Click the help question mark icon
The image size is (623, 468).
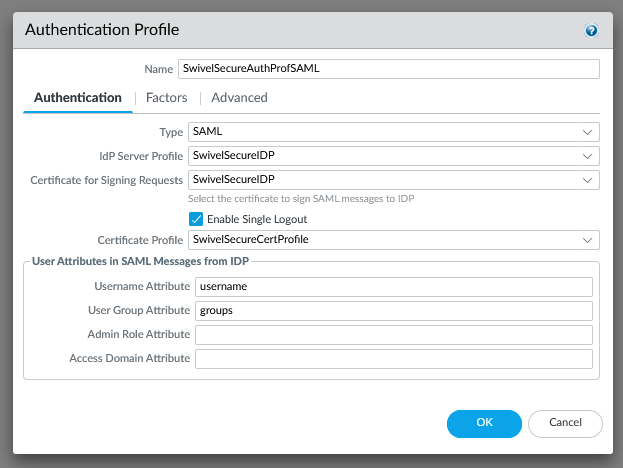pyautogui.click(x=591, y=31)
